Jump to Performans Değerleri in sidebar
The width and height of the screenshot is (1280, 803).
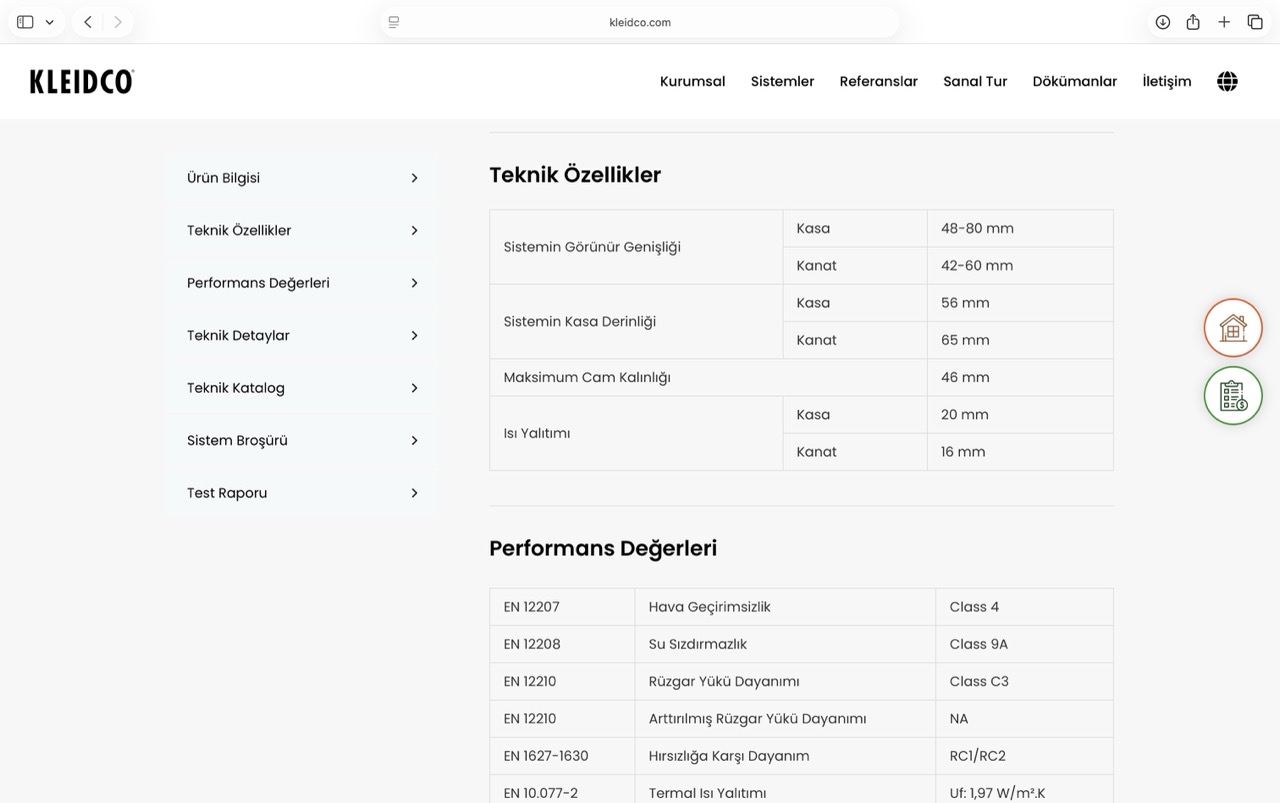coord(258,283)
